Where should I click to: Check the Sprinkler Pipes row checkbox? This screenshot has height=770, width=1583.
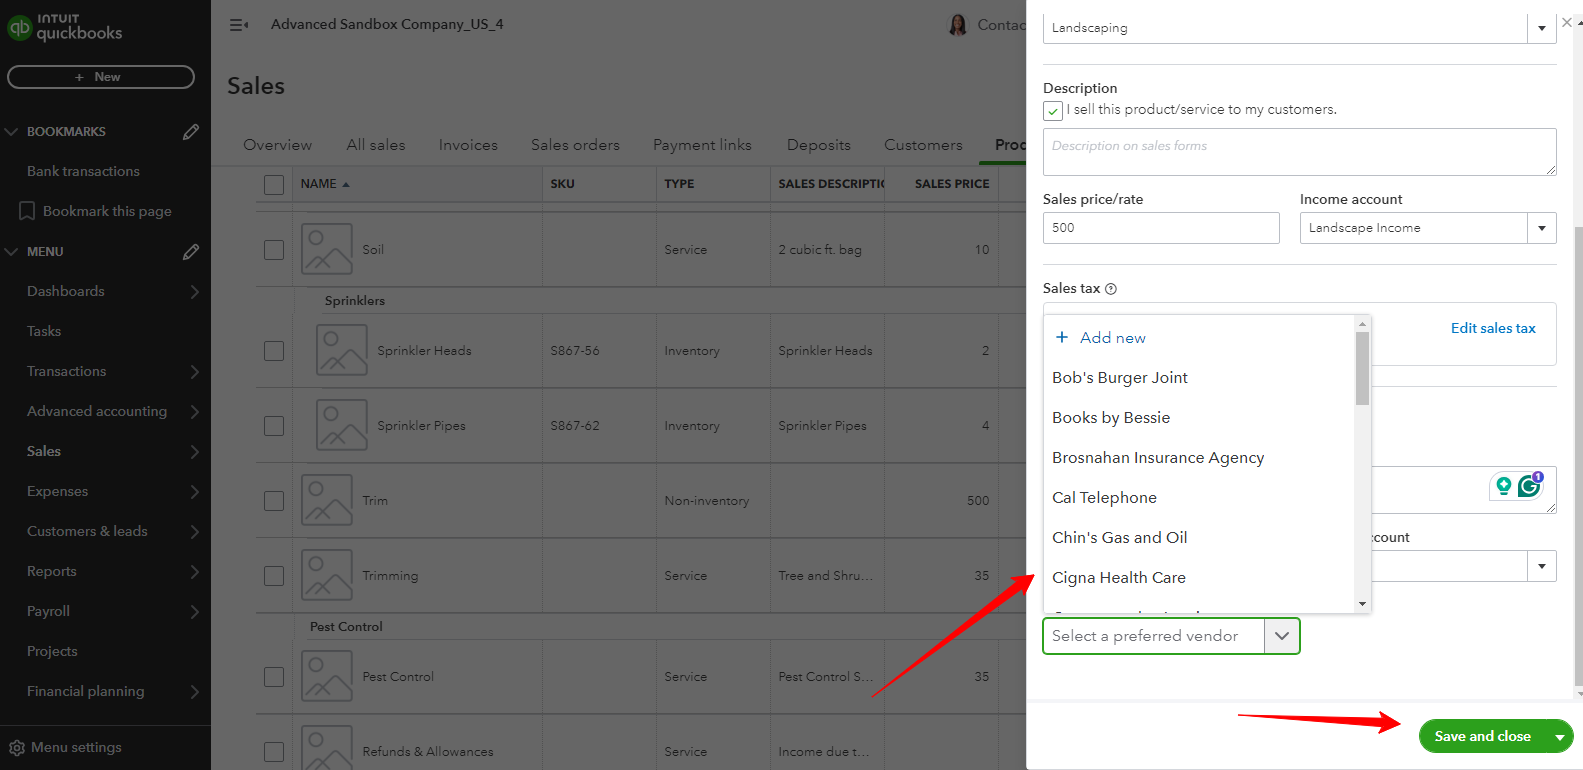coord(274,425)
